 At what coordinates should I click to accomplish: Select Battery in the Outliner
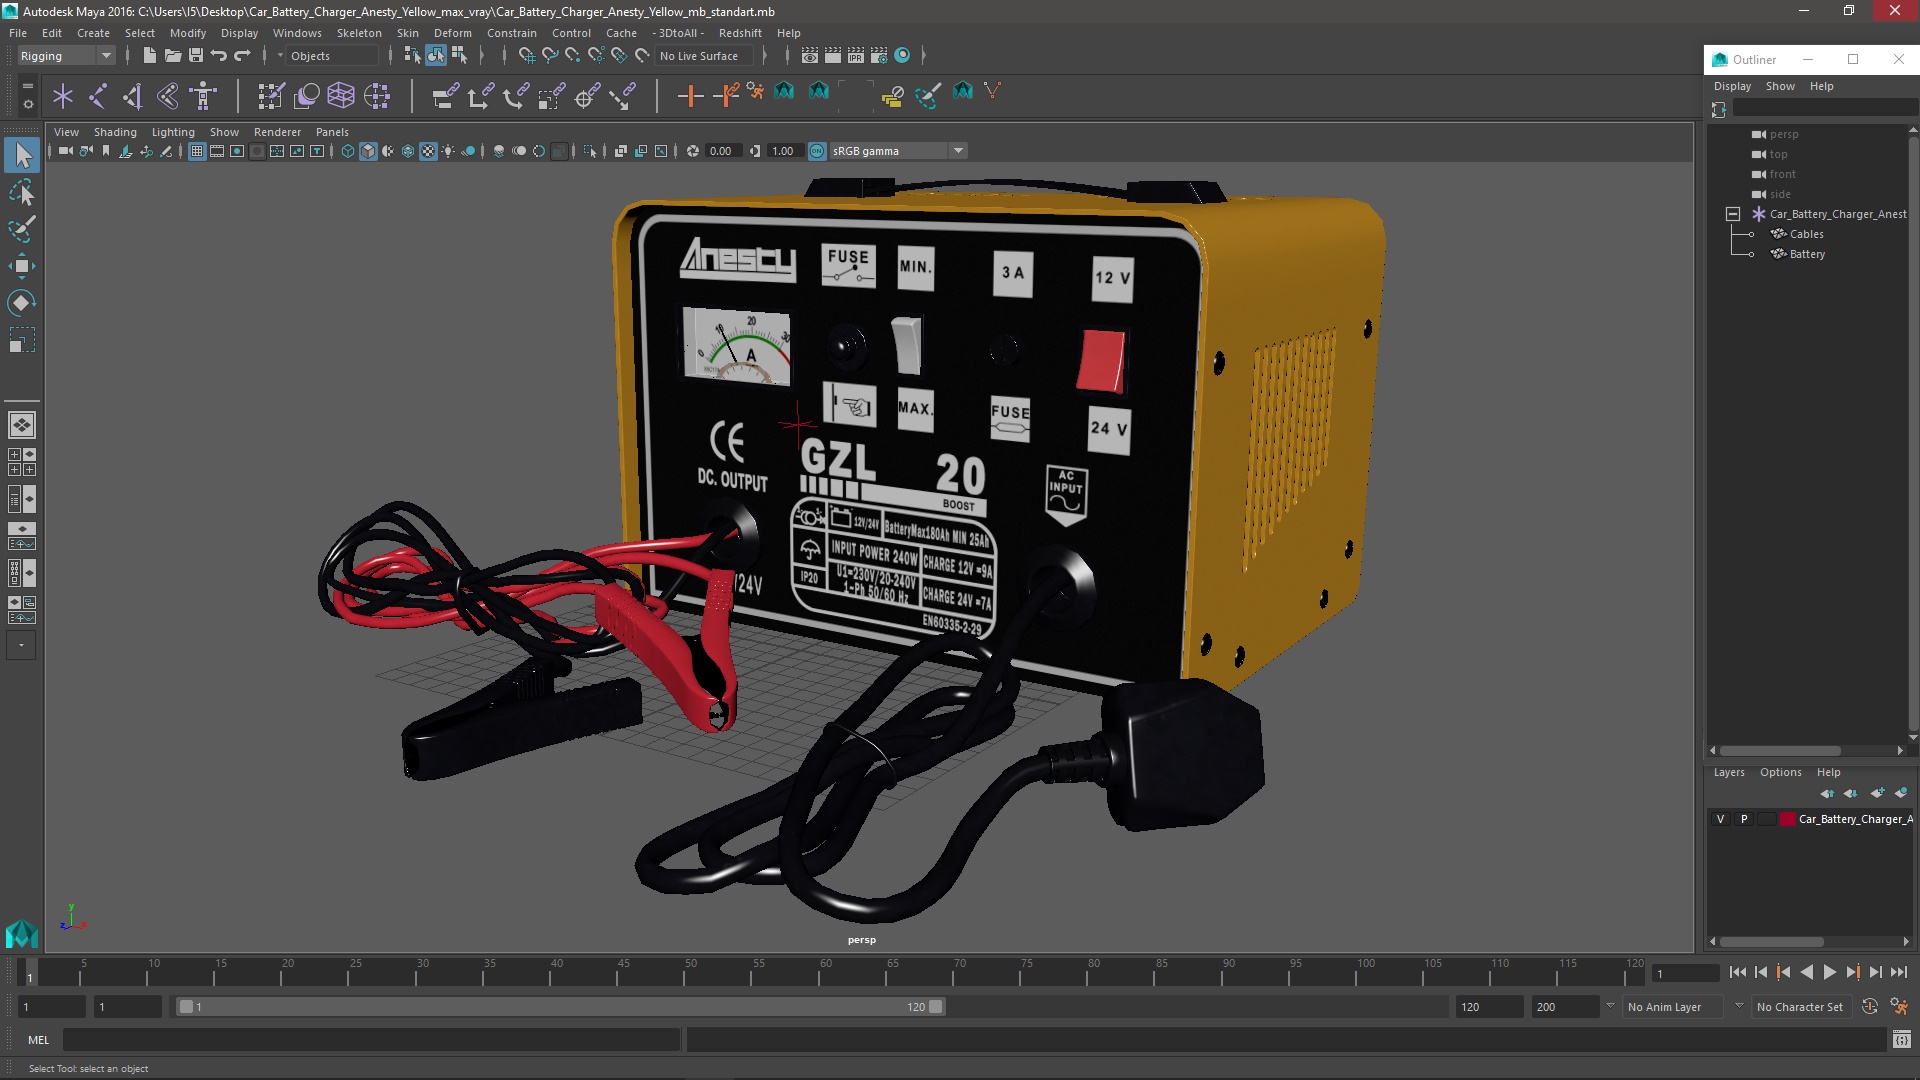point(1807,254)
